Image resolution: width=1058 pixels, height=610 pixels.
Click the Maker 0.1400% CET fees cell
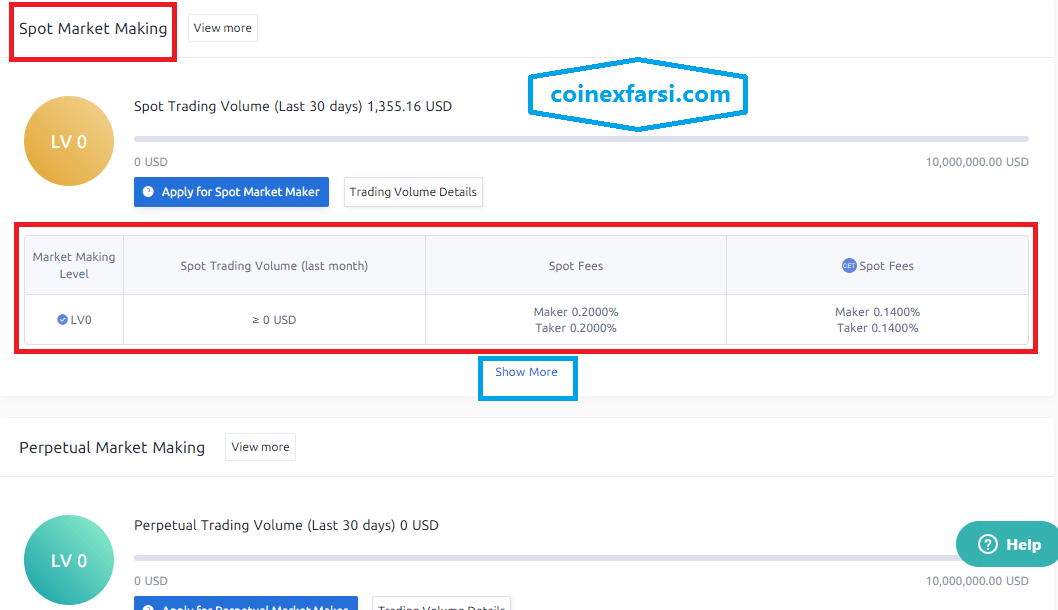point(877,312)
